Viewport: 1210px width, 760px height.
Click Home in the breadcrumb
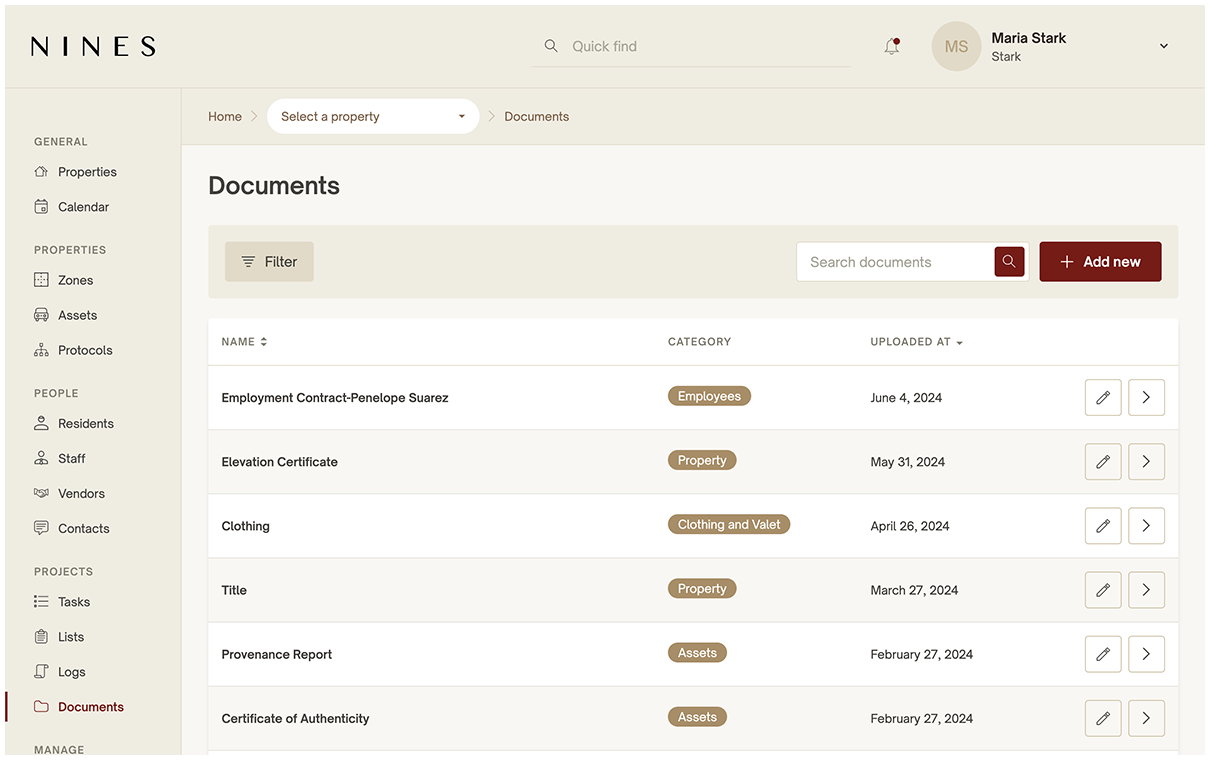point(224,116)
